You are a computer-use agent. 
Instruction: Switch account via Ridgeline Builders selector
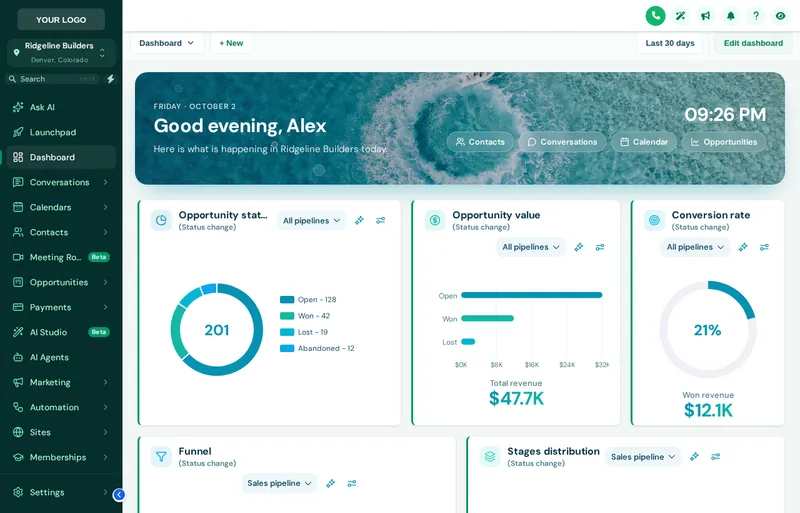click(x=61, y=53)
